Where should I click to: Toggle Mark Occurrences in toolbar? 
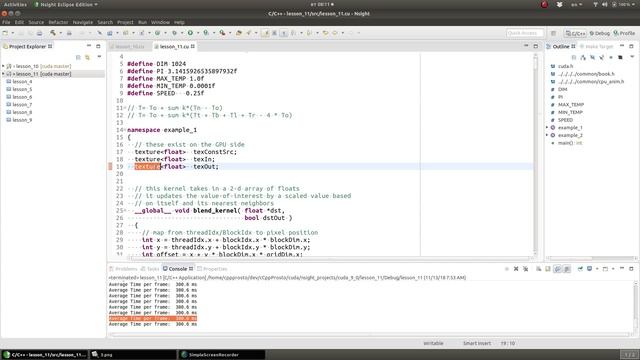point(266,33)
